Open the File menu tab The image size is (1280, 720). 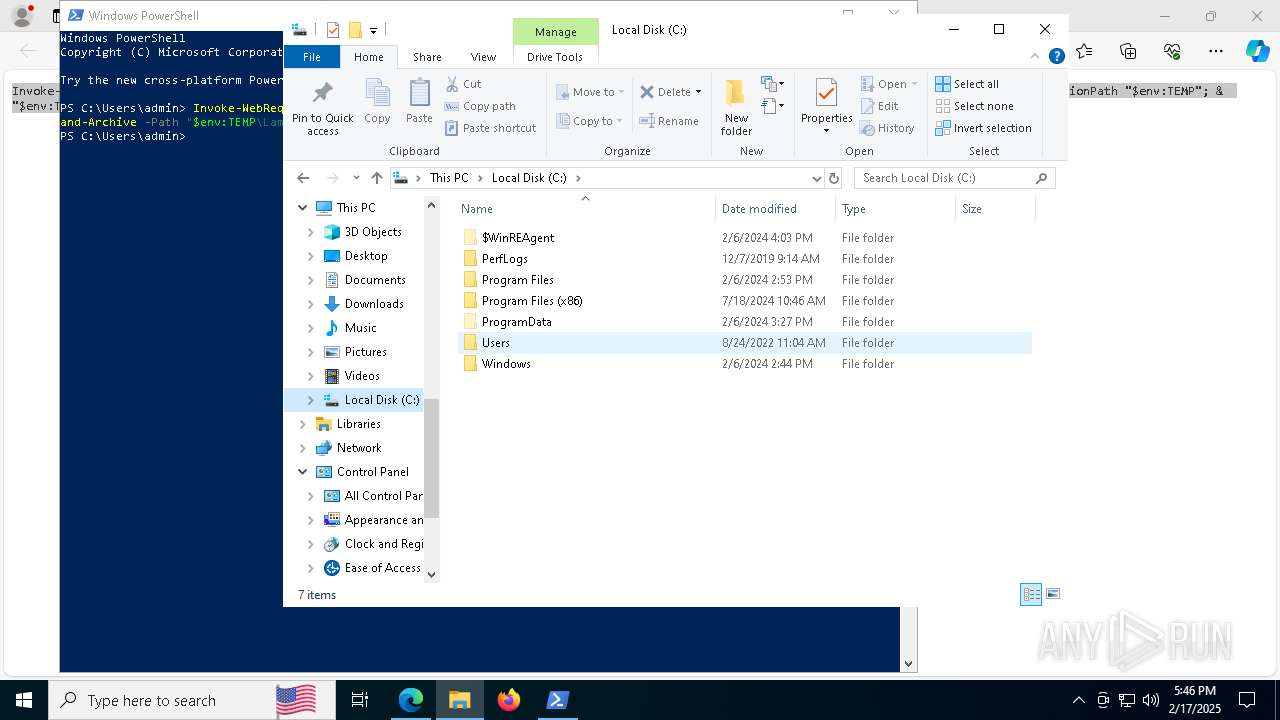point(312,57)
